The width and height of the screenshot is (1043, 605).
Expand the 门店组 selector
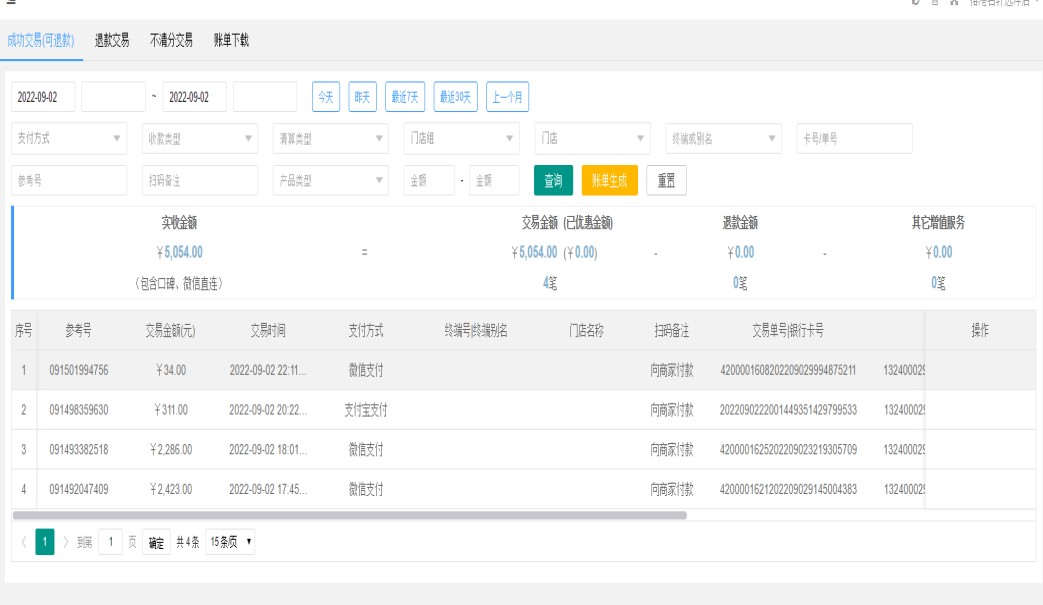pos(459,138)
